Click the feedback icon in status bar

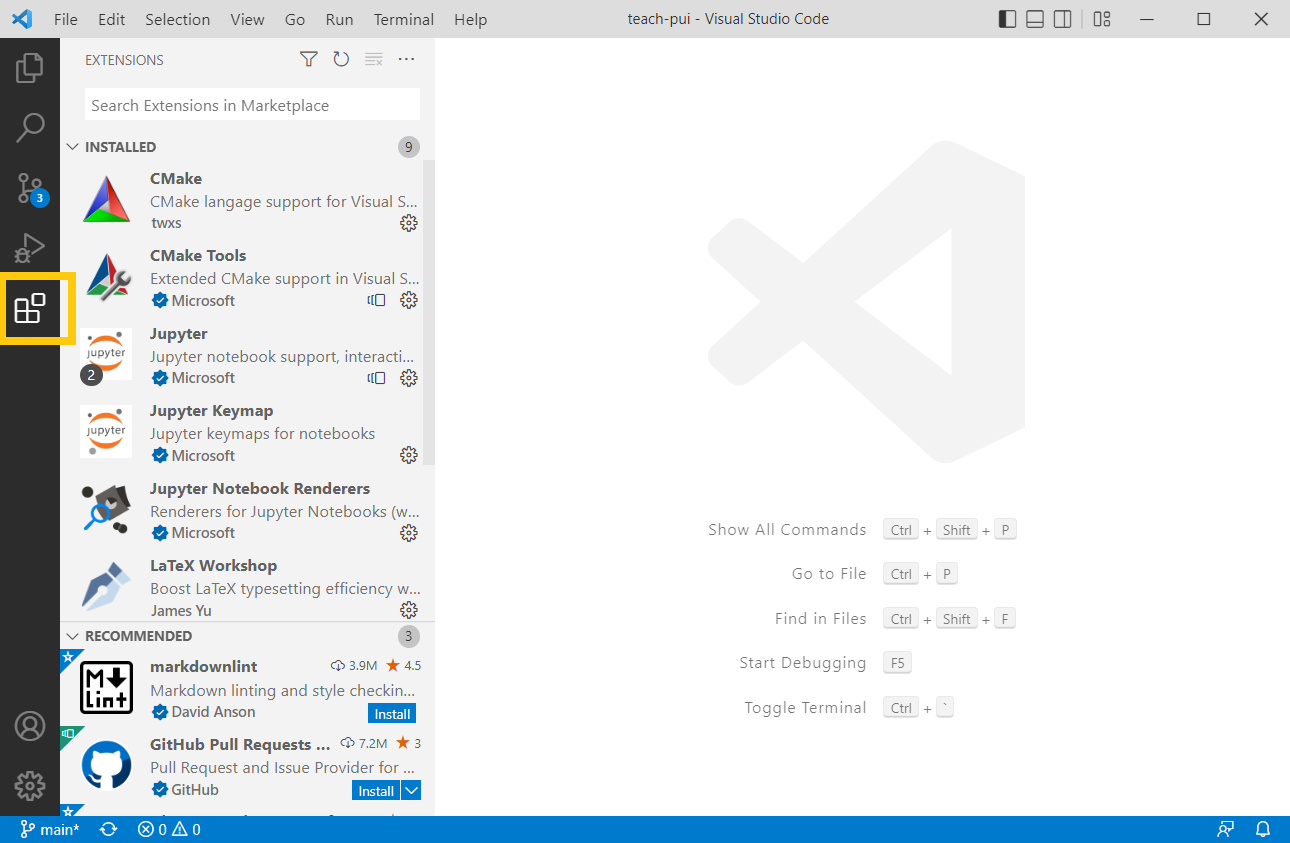click(1225, 829)
